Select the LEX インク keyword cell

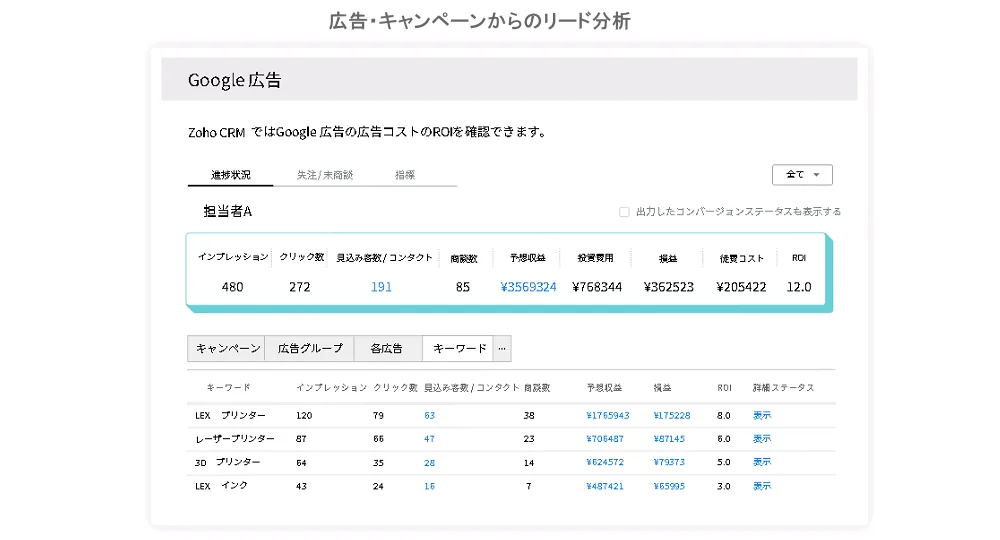(x=221, y=486)
